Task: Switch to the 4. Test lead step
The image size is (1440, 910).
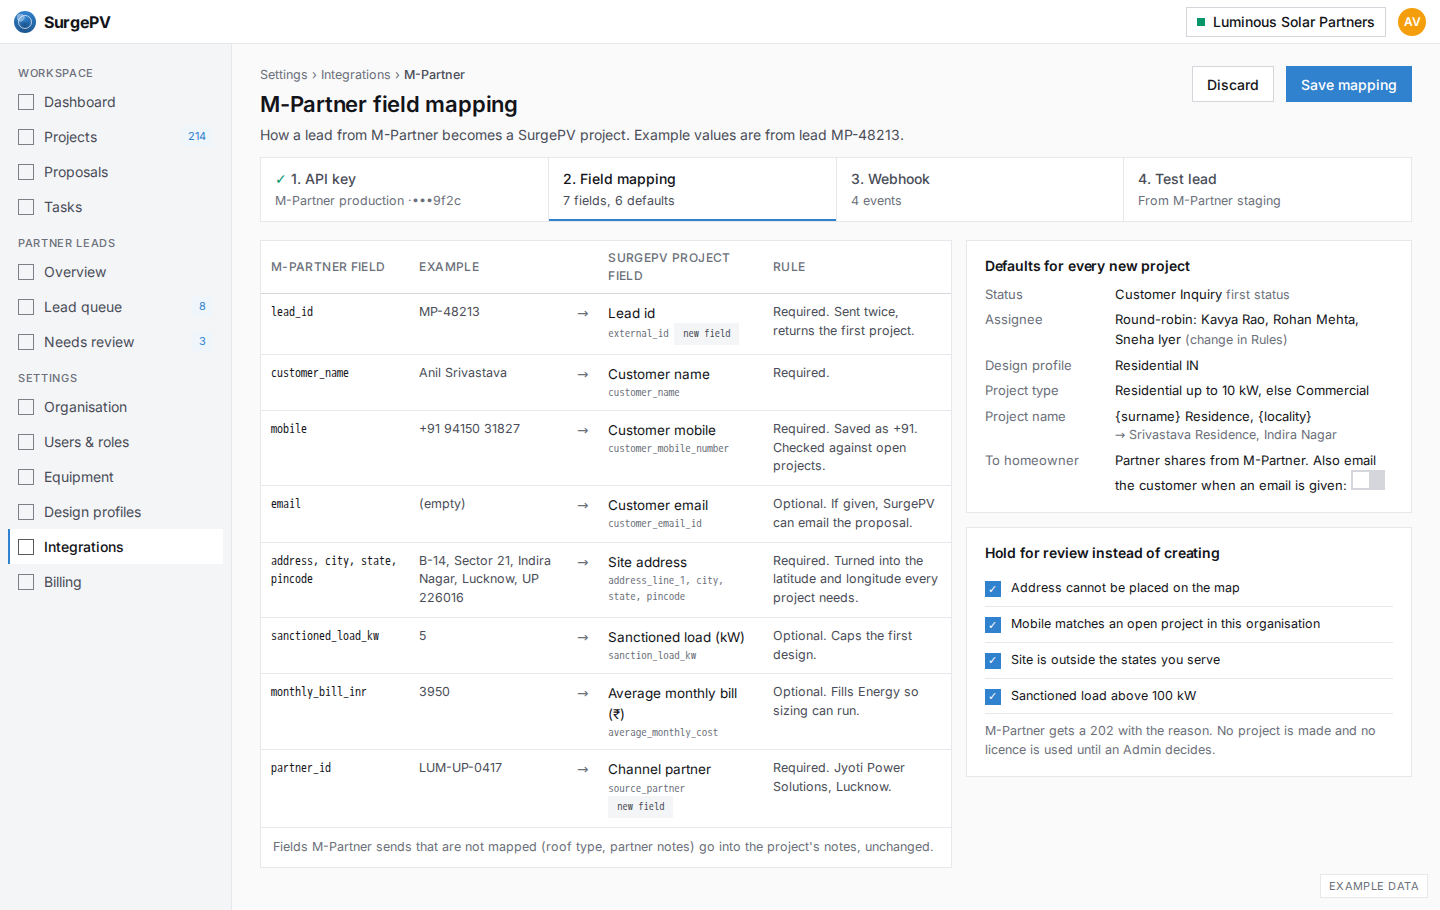Action: [x=1267, y=189]
